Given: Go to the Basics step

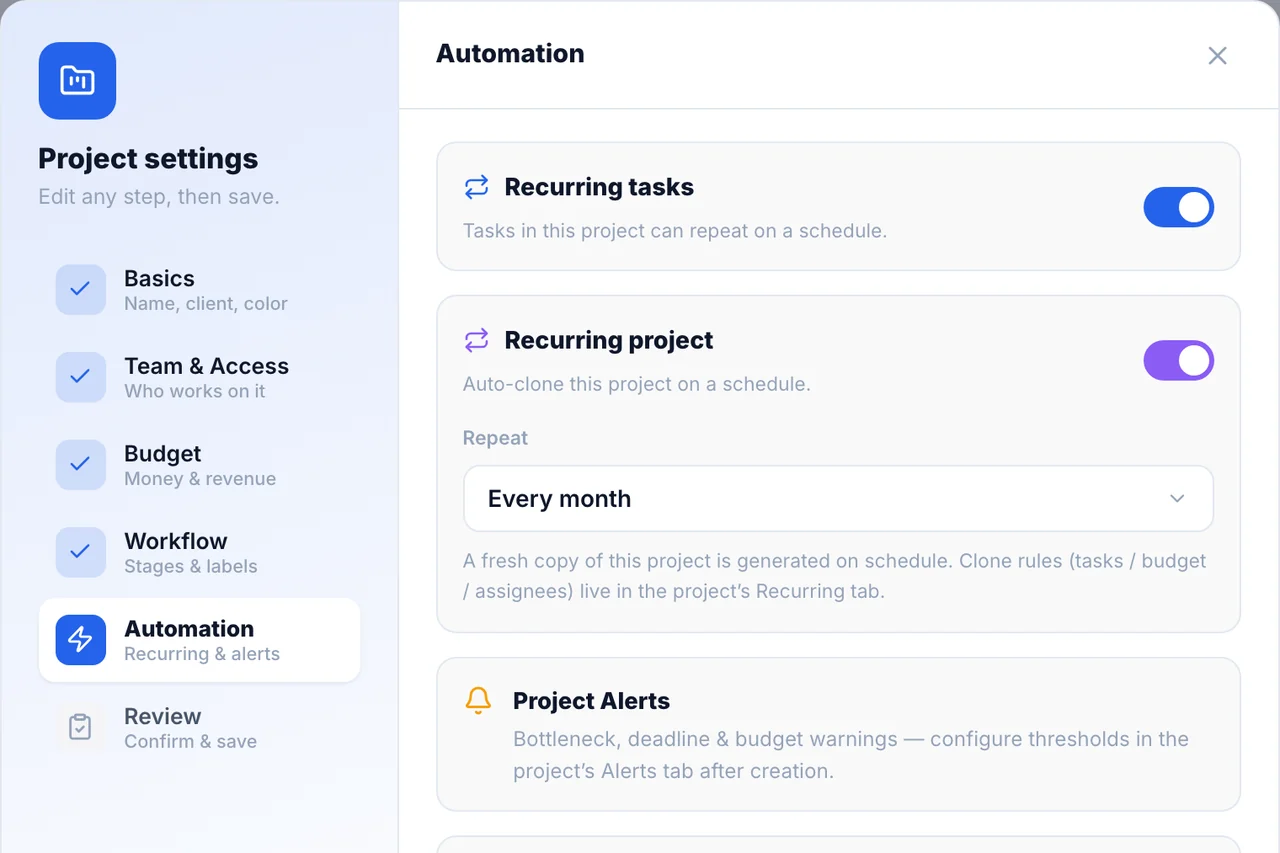Looking at the screenshot, I should click(x=199, y=290).
